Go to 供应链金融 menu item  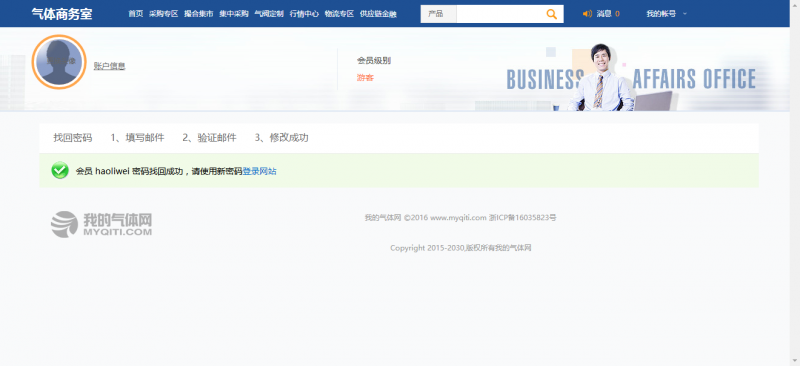378,14
